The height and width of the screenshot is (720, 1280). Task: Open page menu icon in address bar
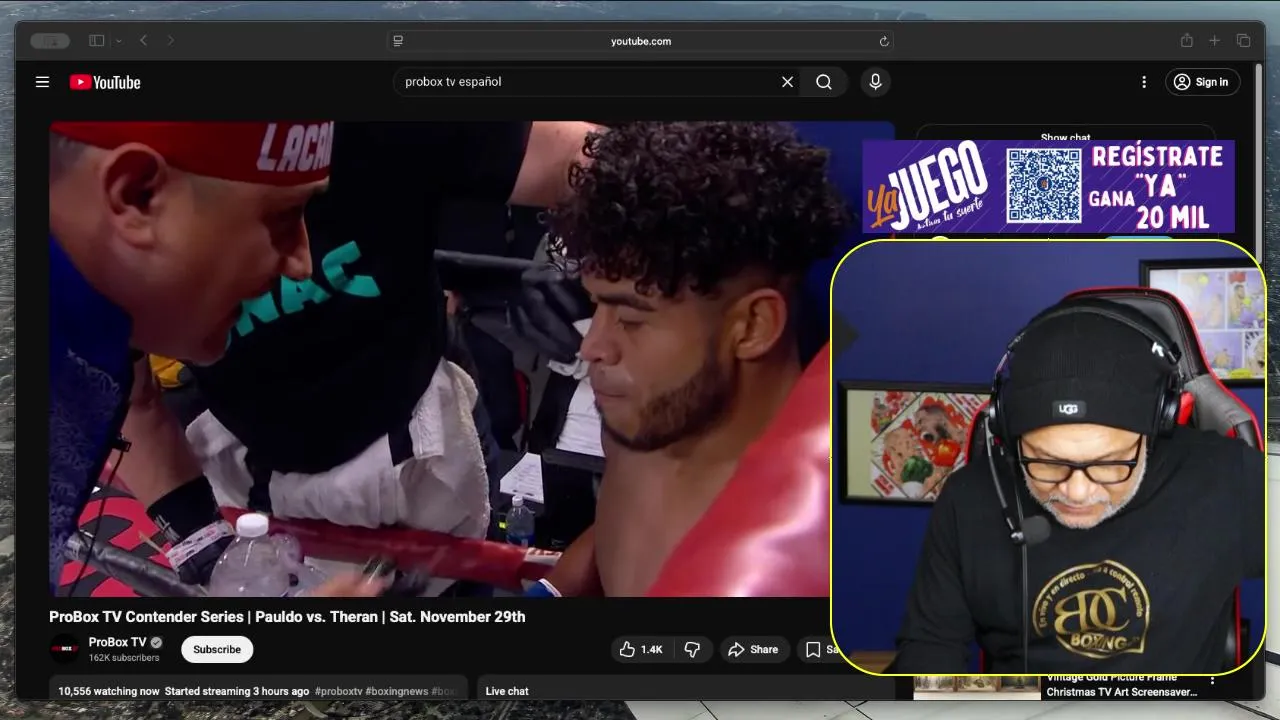point(398,41)
